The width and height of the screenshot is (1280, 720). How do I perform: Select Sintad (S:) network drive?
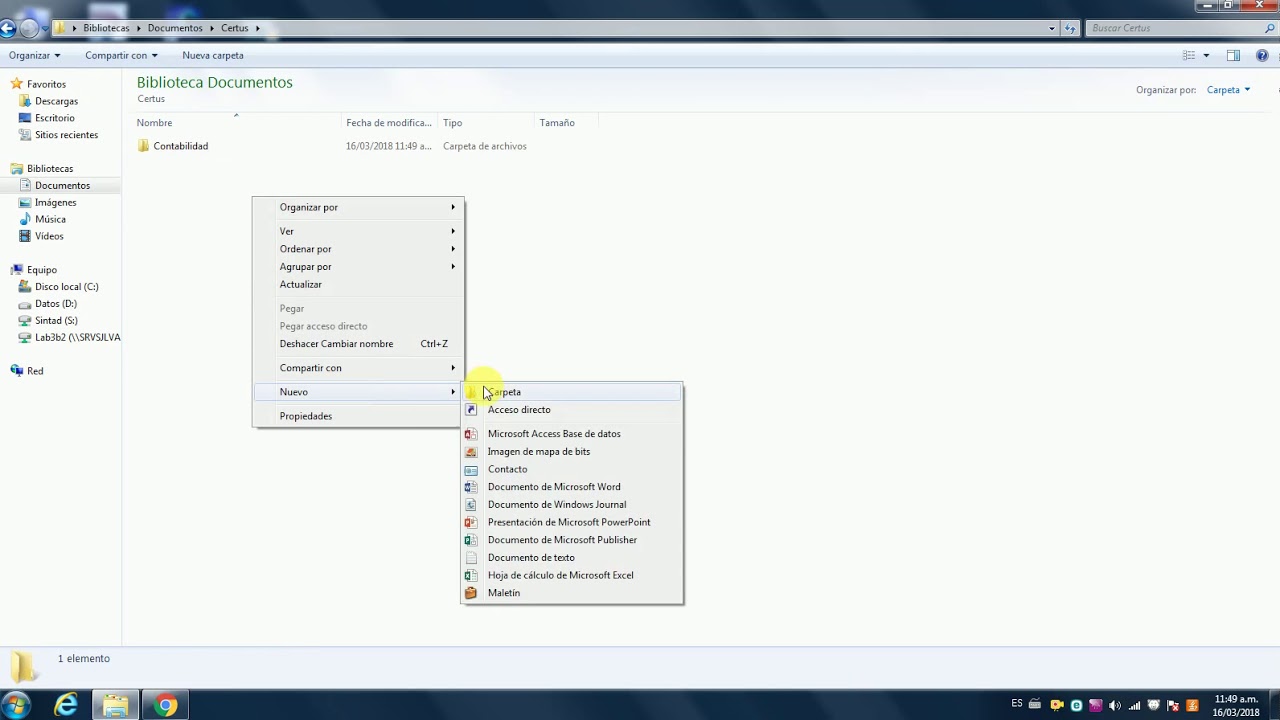click(56, 321)
